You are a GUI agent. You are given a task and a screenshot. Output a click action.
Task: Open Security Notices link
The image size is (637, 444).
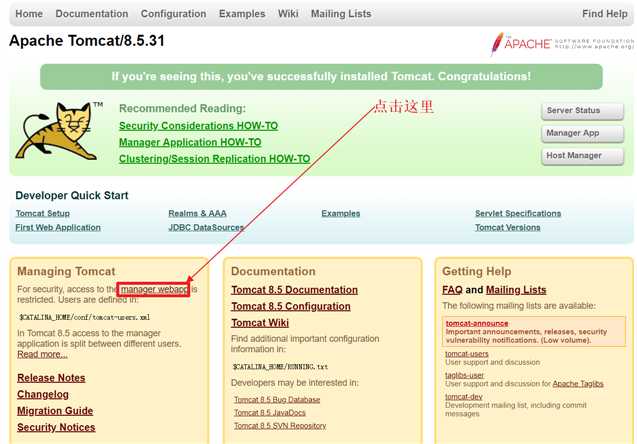[56, 427]
